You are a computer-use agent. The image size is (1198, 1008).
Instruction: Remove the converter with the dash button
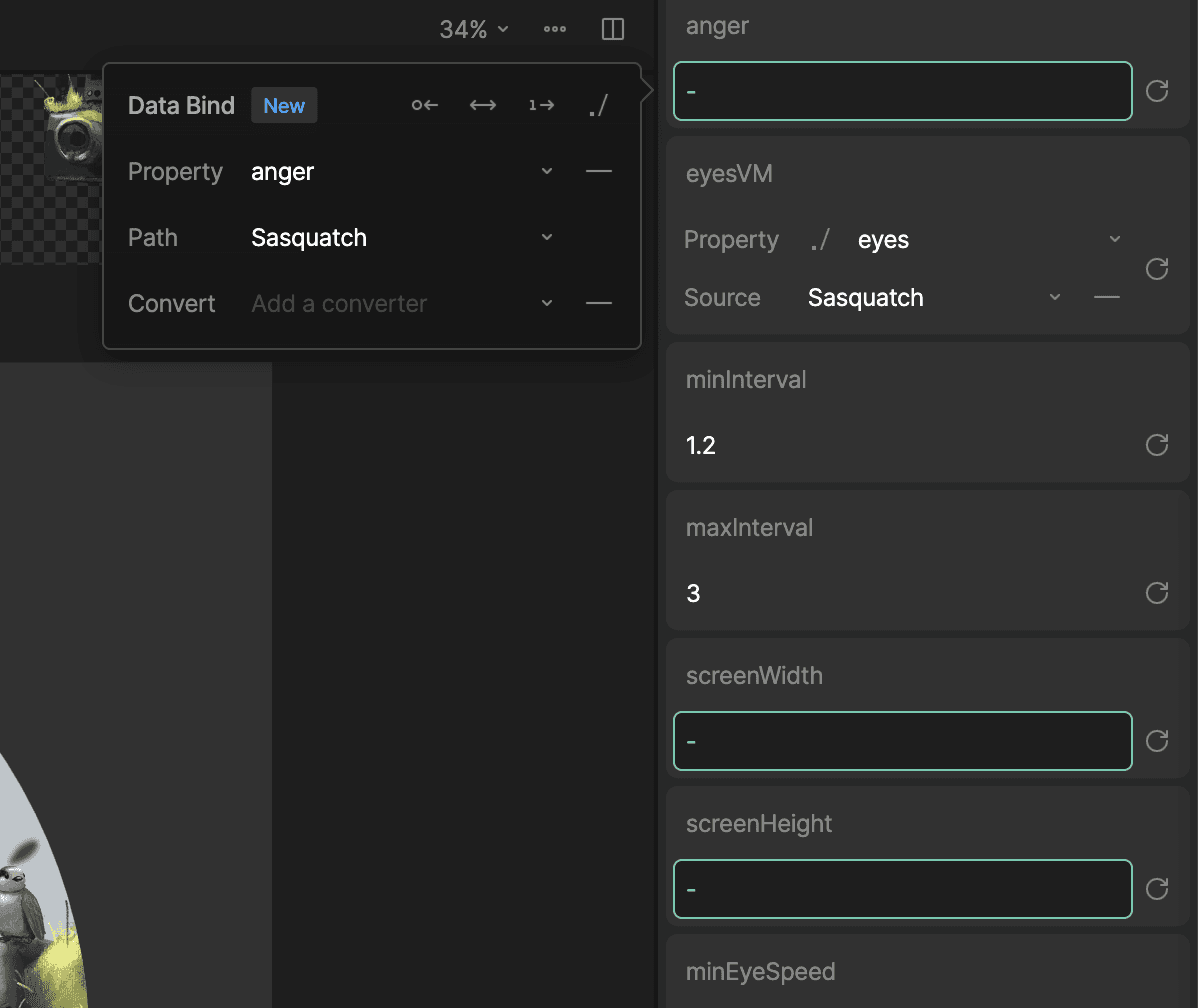pyautogui.click(x=598, y=303)
